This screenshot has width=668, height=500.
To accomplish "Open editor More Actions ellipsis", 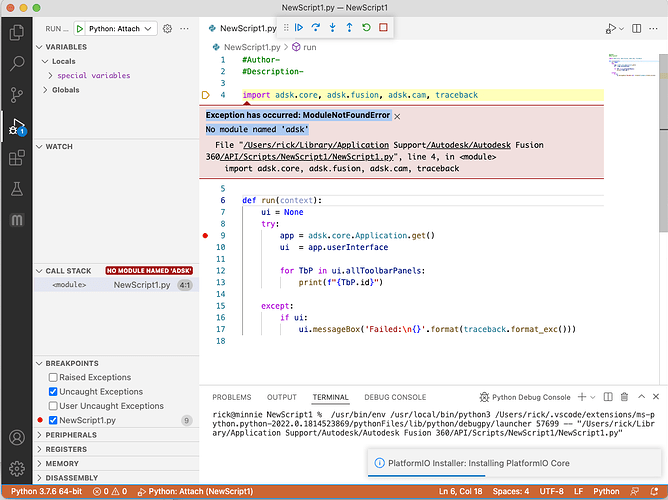I will tap(653, 29).
